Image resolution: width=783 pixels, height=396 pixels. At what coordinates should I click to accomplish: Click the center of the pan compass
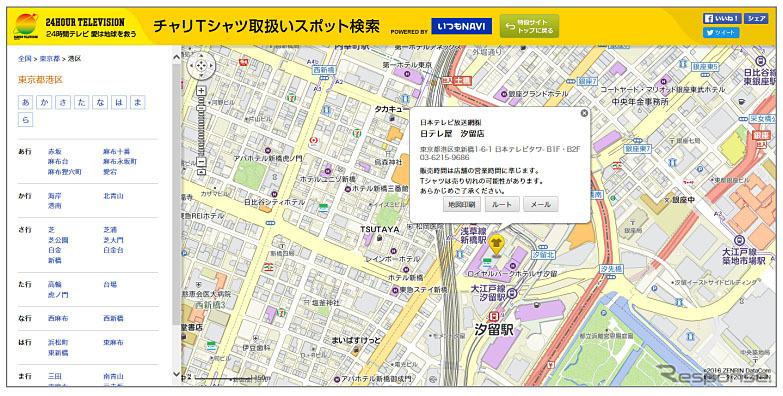(201, 65)
